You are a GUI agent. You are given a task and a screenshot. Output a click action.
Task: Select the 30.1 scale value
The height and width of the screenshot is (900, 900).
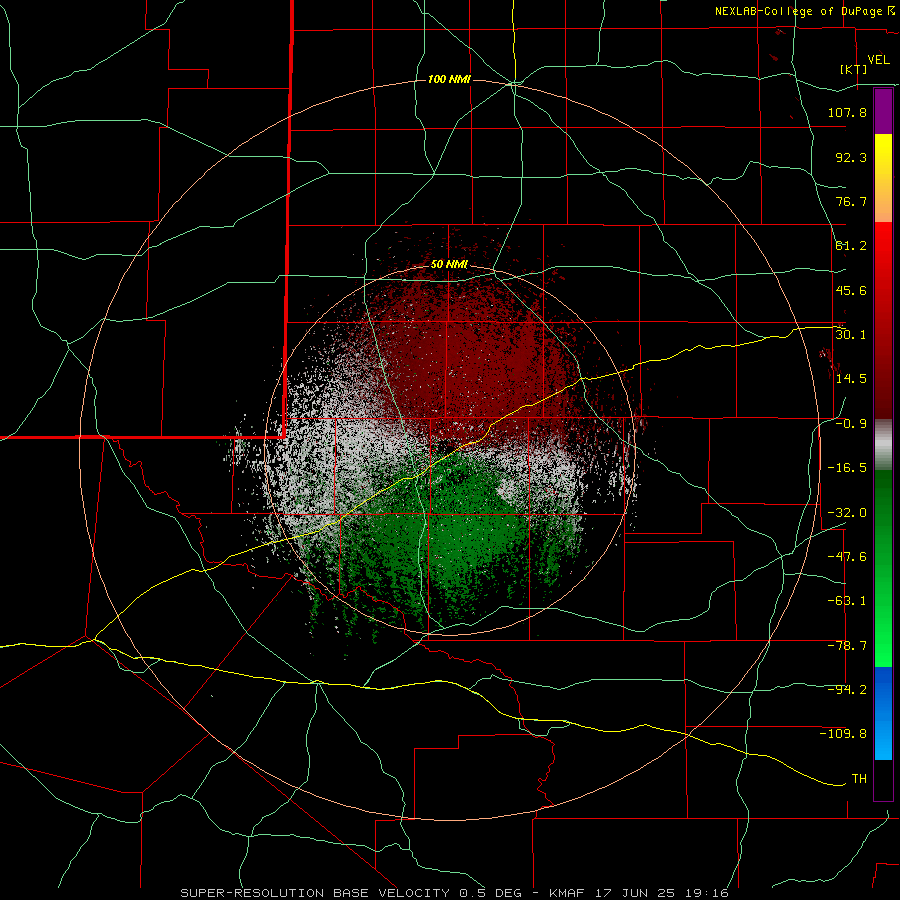pos(851,334)
